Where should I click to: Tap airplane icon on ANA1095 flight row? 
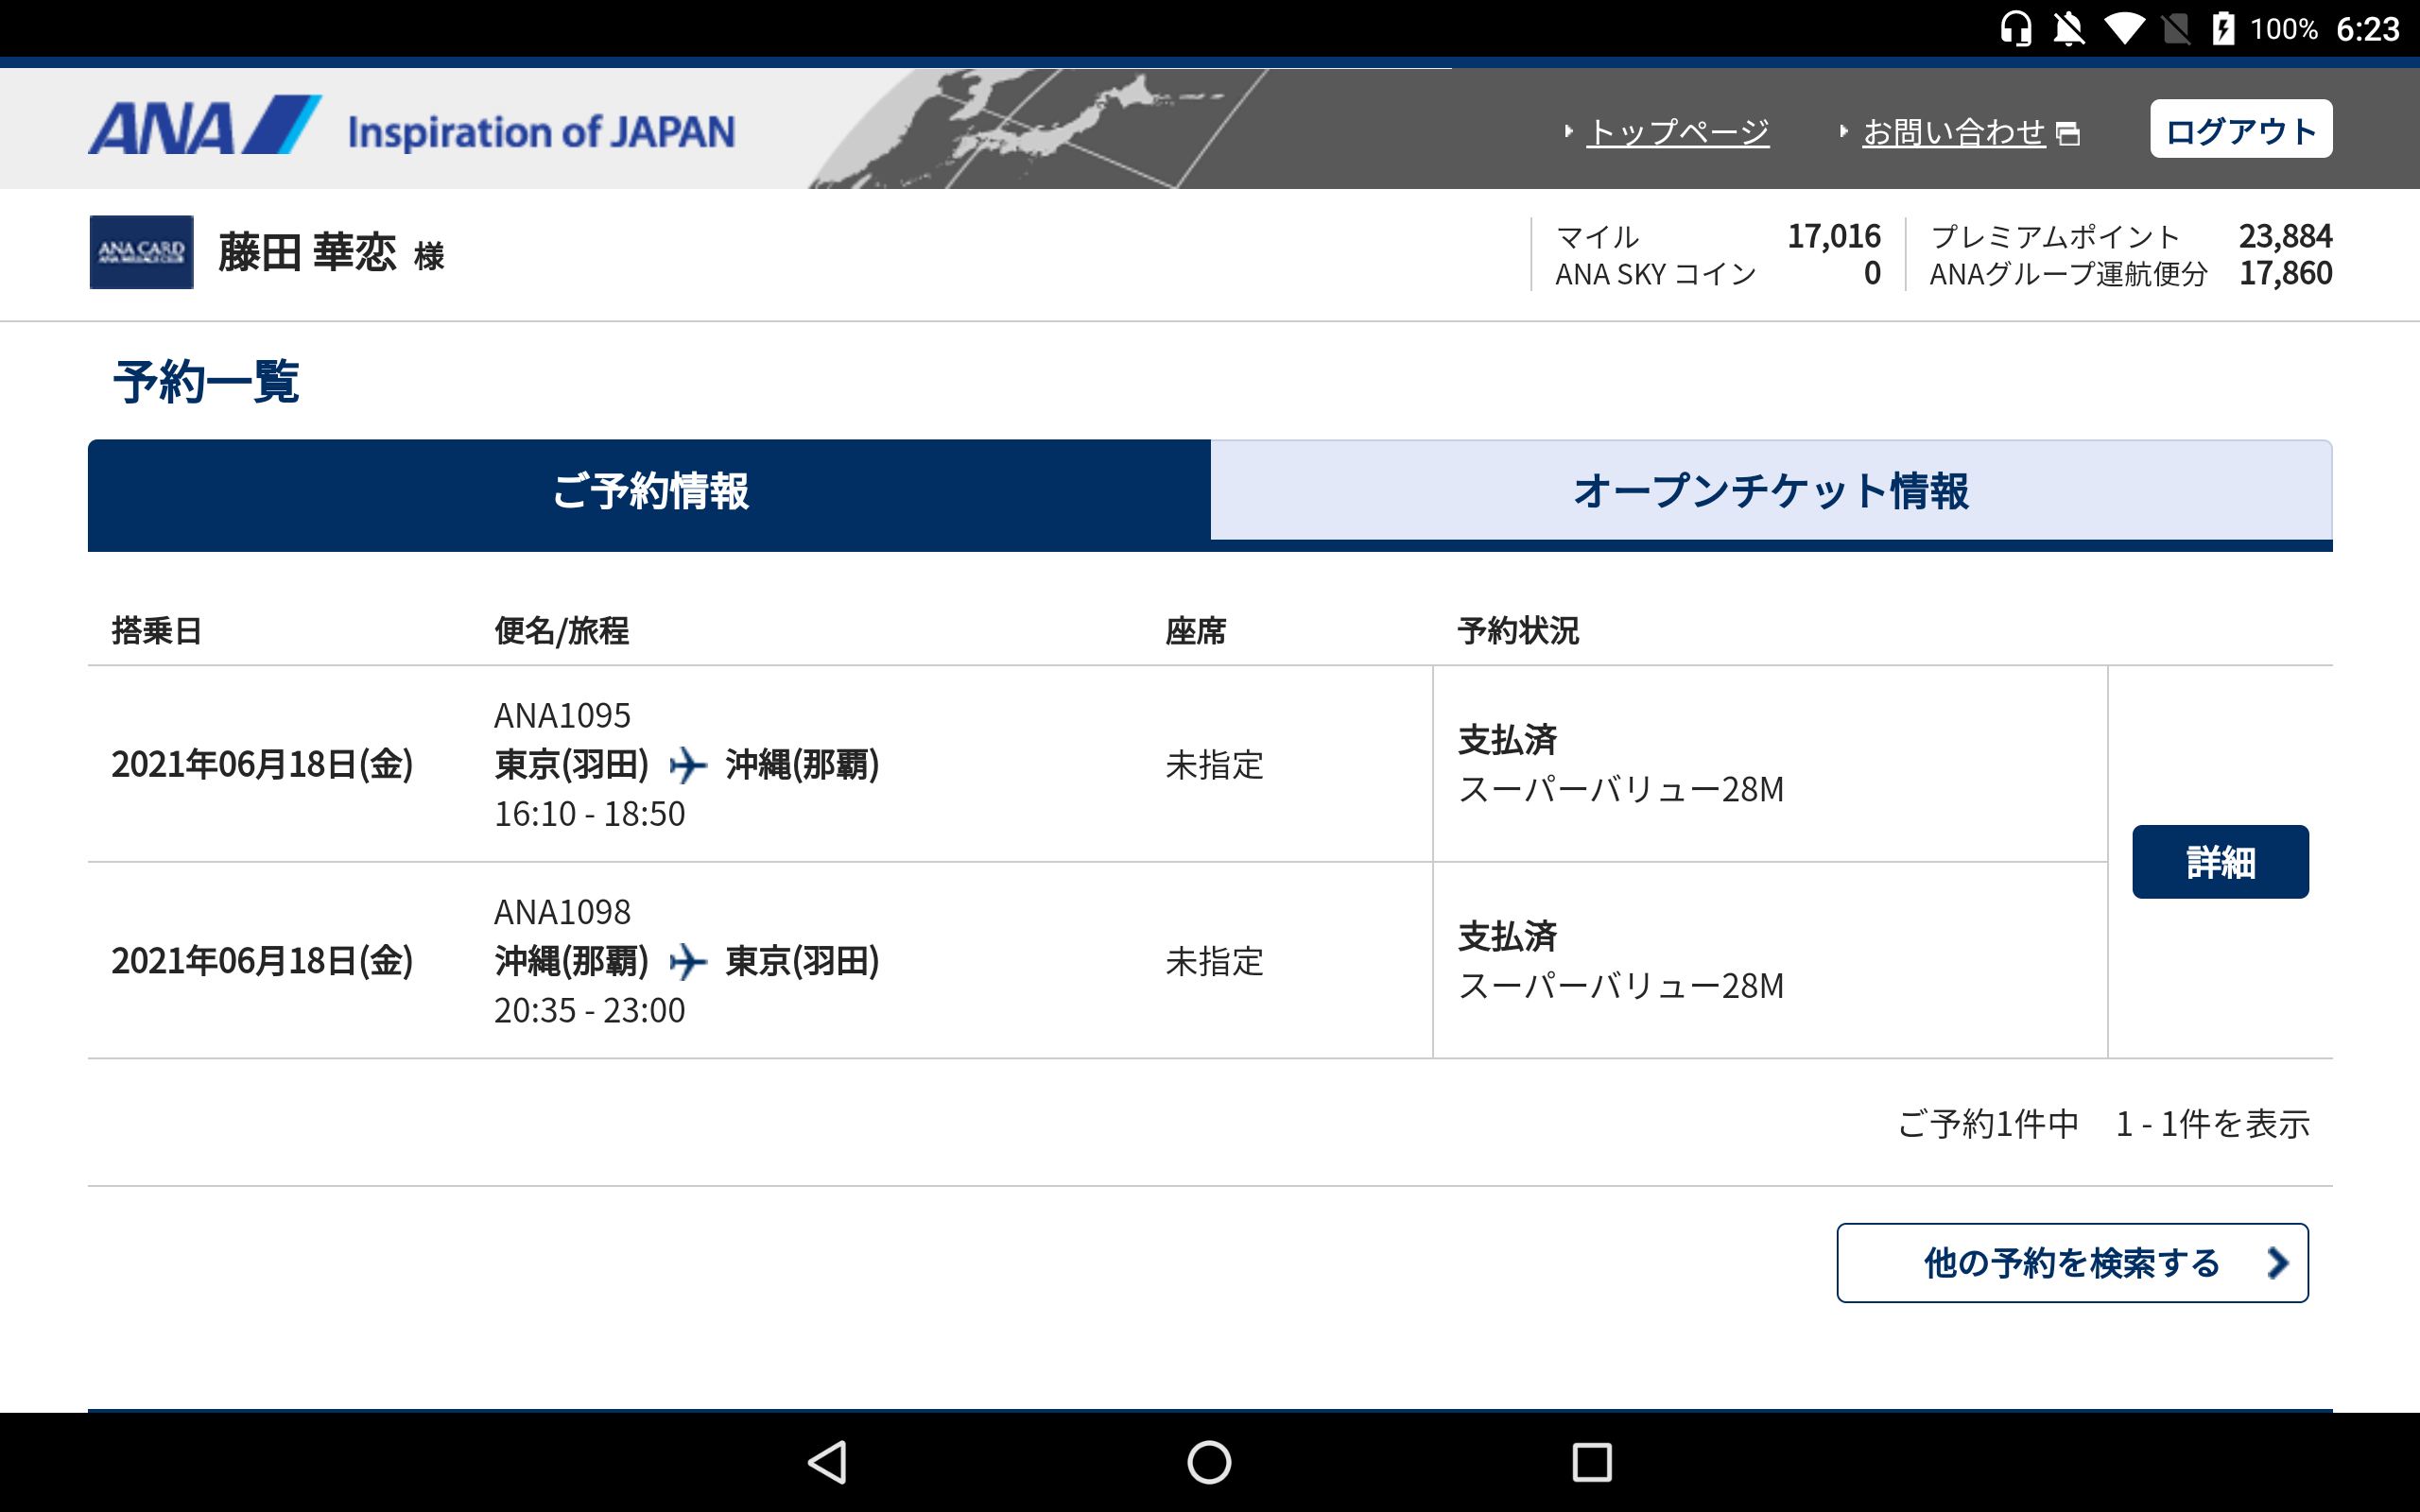click(x=688, y=765)
